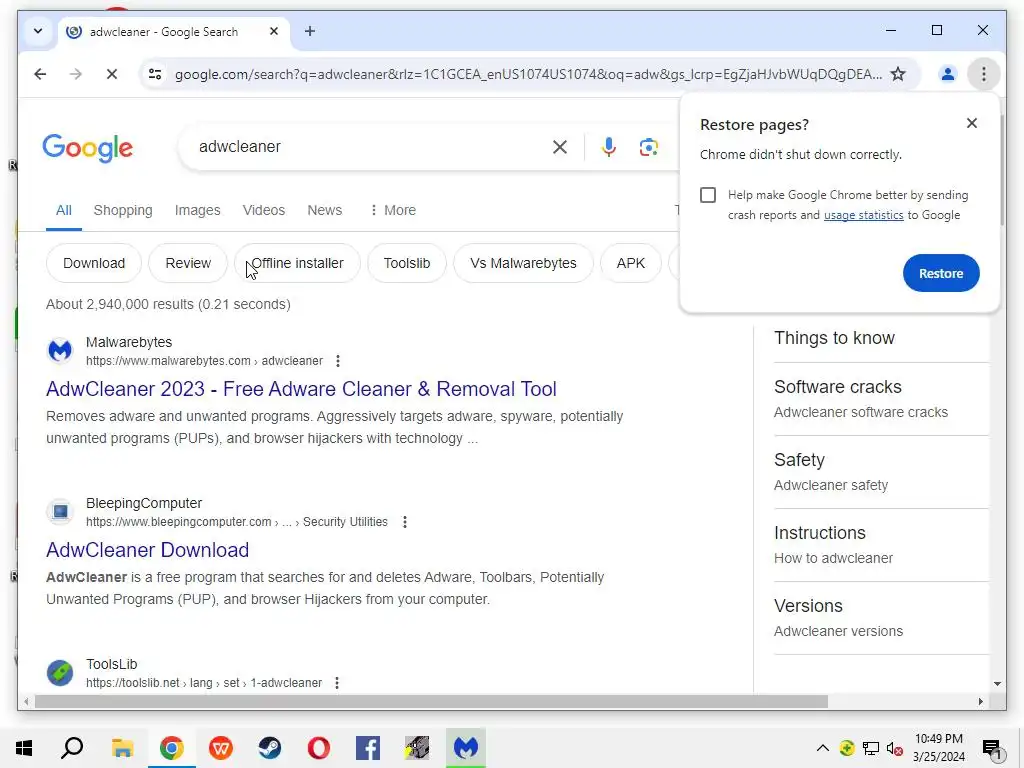This screenshot has width=1024, height=768.
Task: Switch to Images results tab
Action: (x=197, y=210)
